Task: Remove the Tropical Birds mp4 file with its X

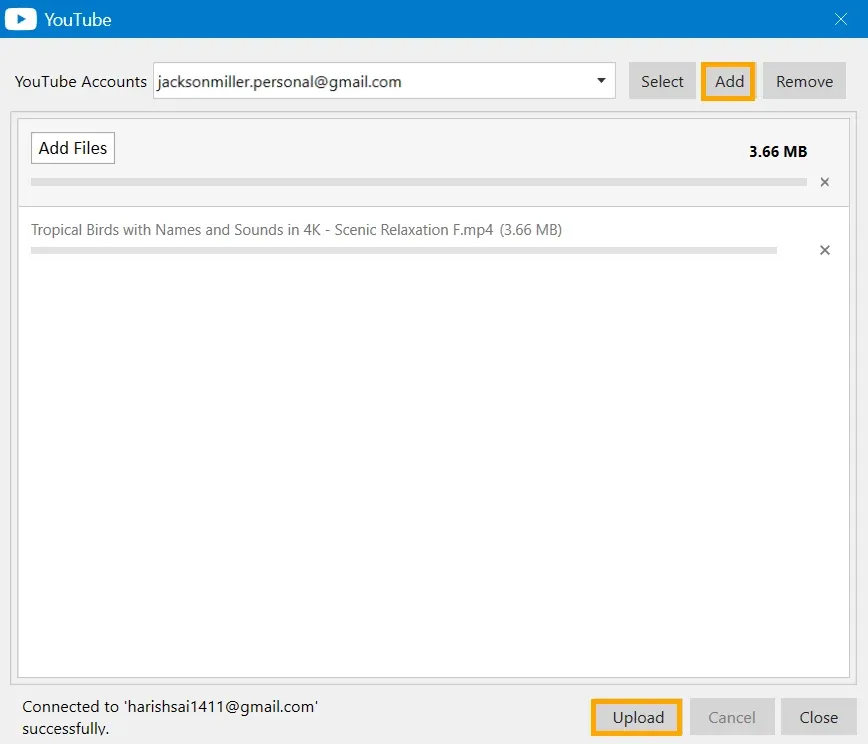Action: (x=824, y=250)
